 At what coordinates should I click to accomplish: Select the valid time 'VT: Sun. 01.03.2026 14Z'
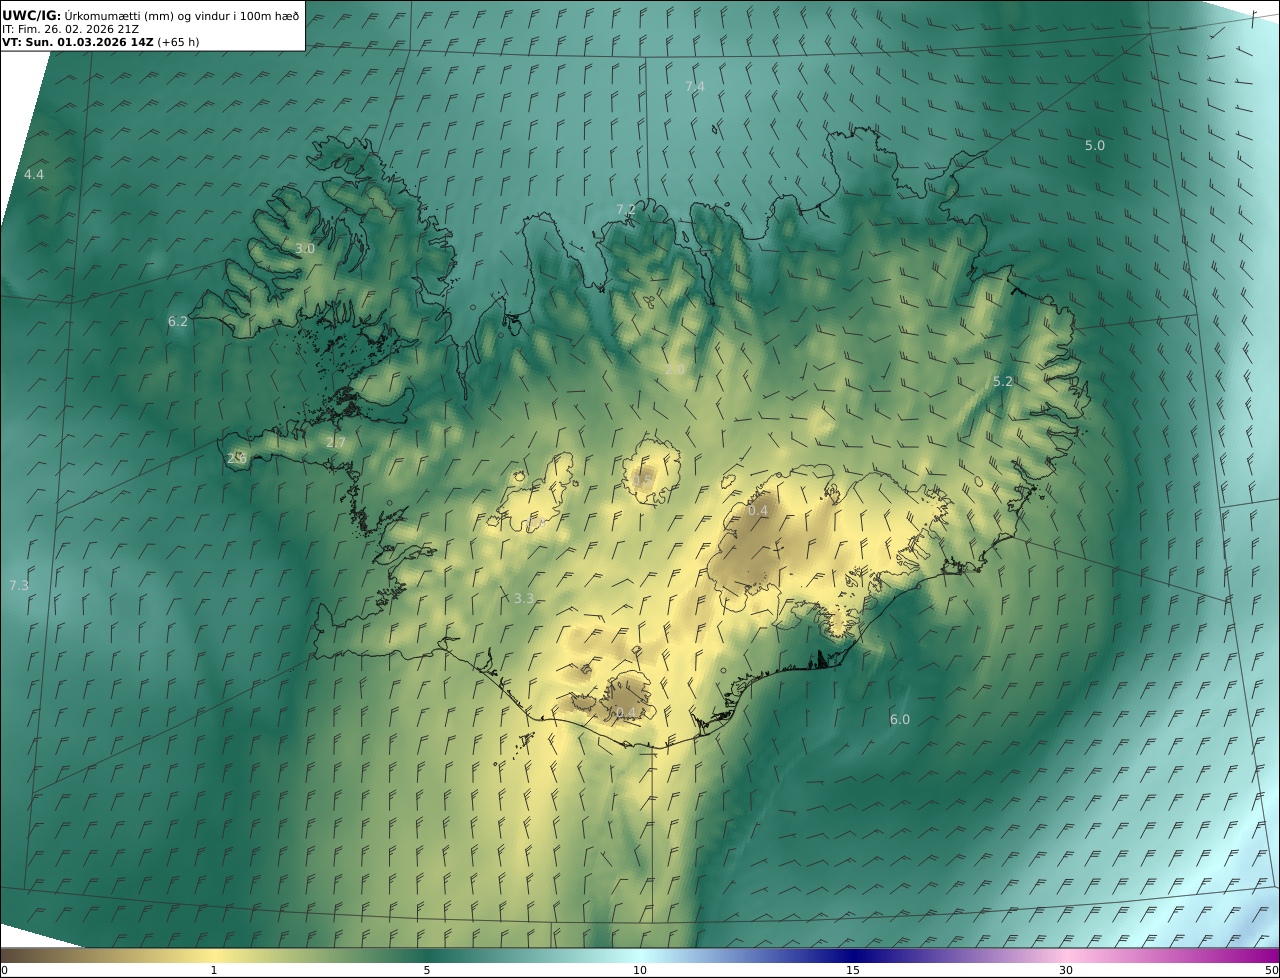[78, 42]
